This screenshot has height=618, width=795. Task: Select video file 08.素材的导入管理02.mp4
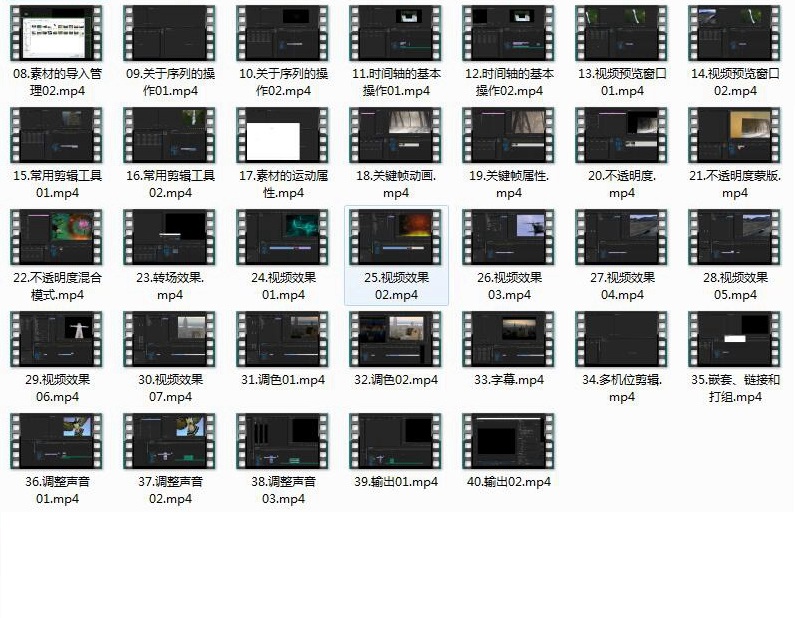pyautogui.click(x=57, y=33)
